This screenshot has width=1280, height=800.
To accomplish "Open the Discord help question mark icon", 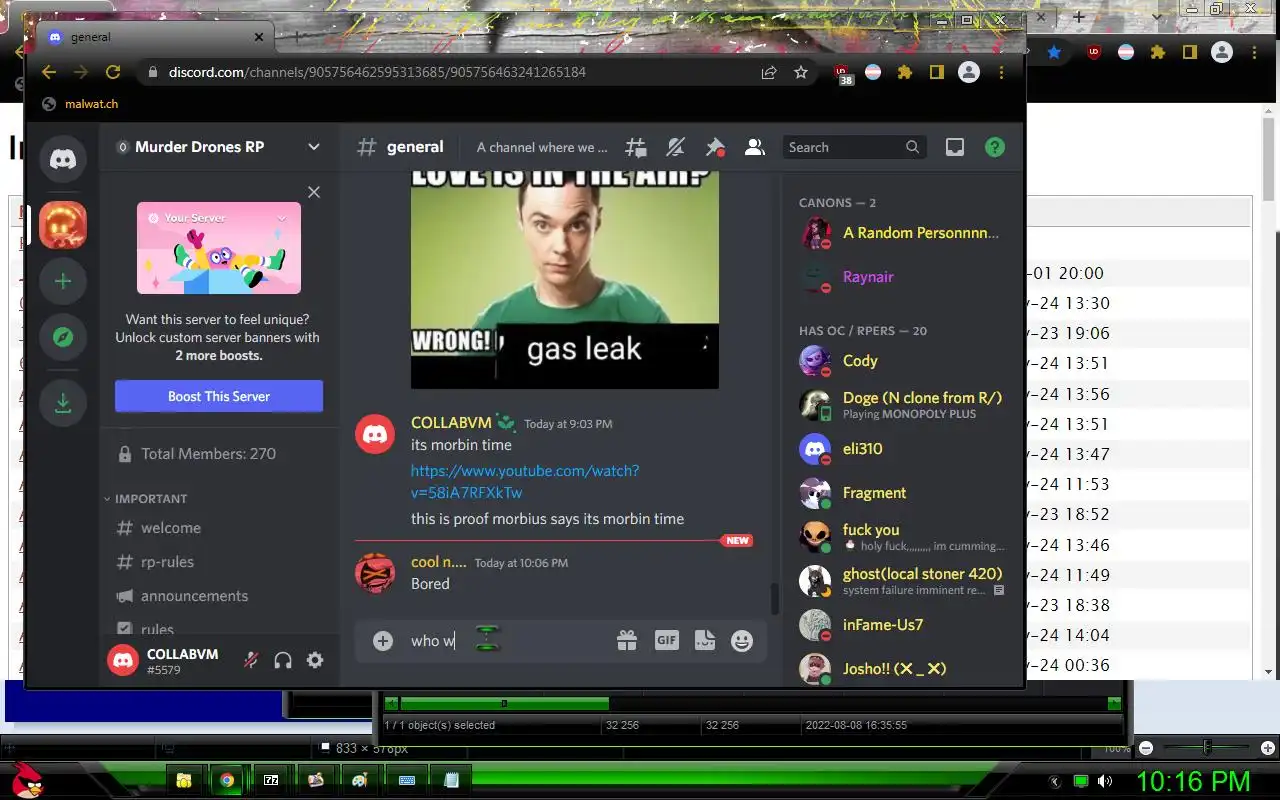I will pyautogui.click(x=994, y=147).
